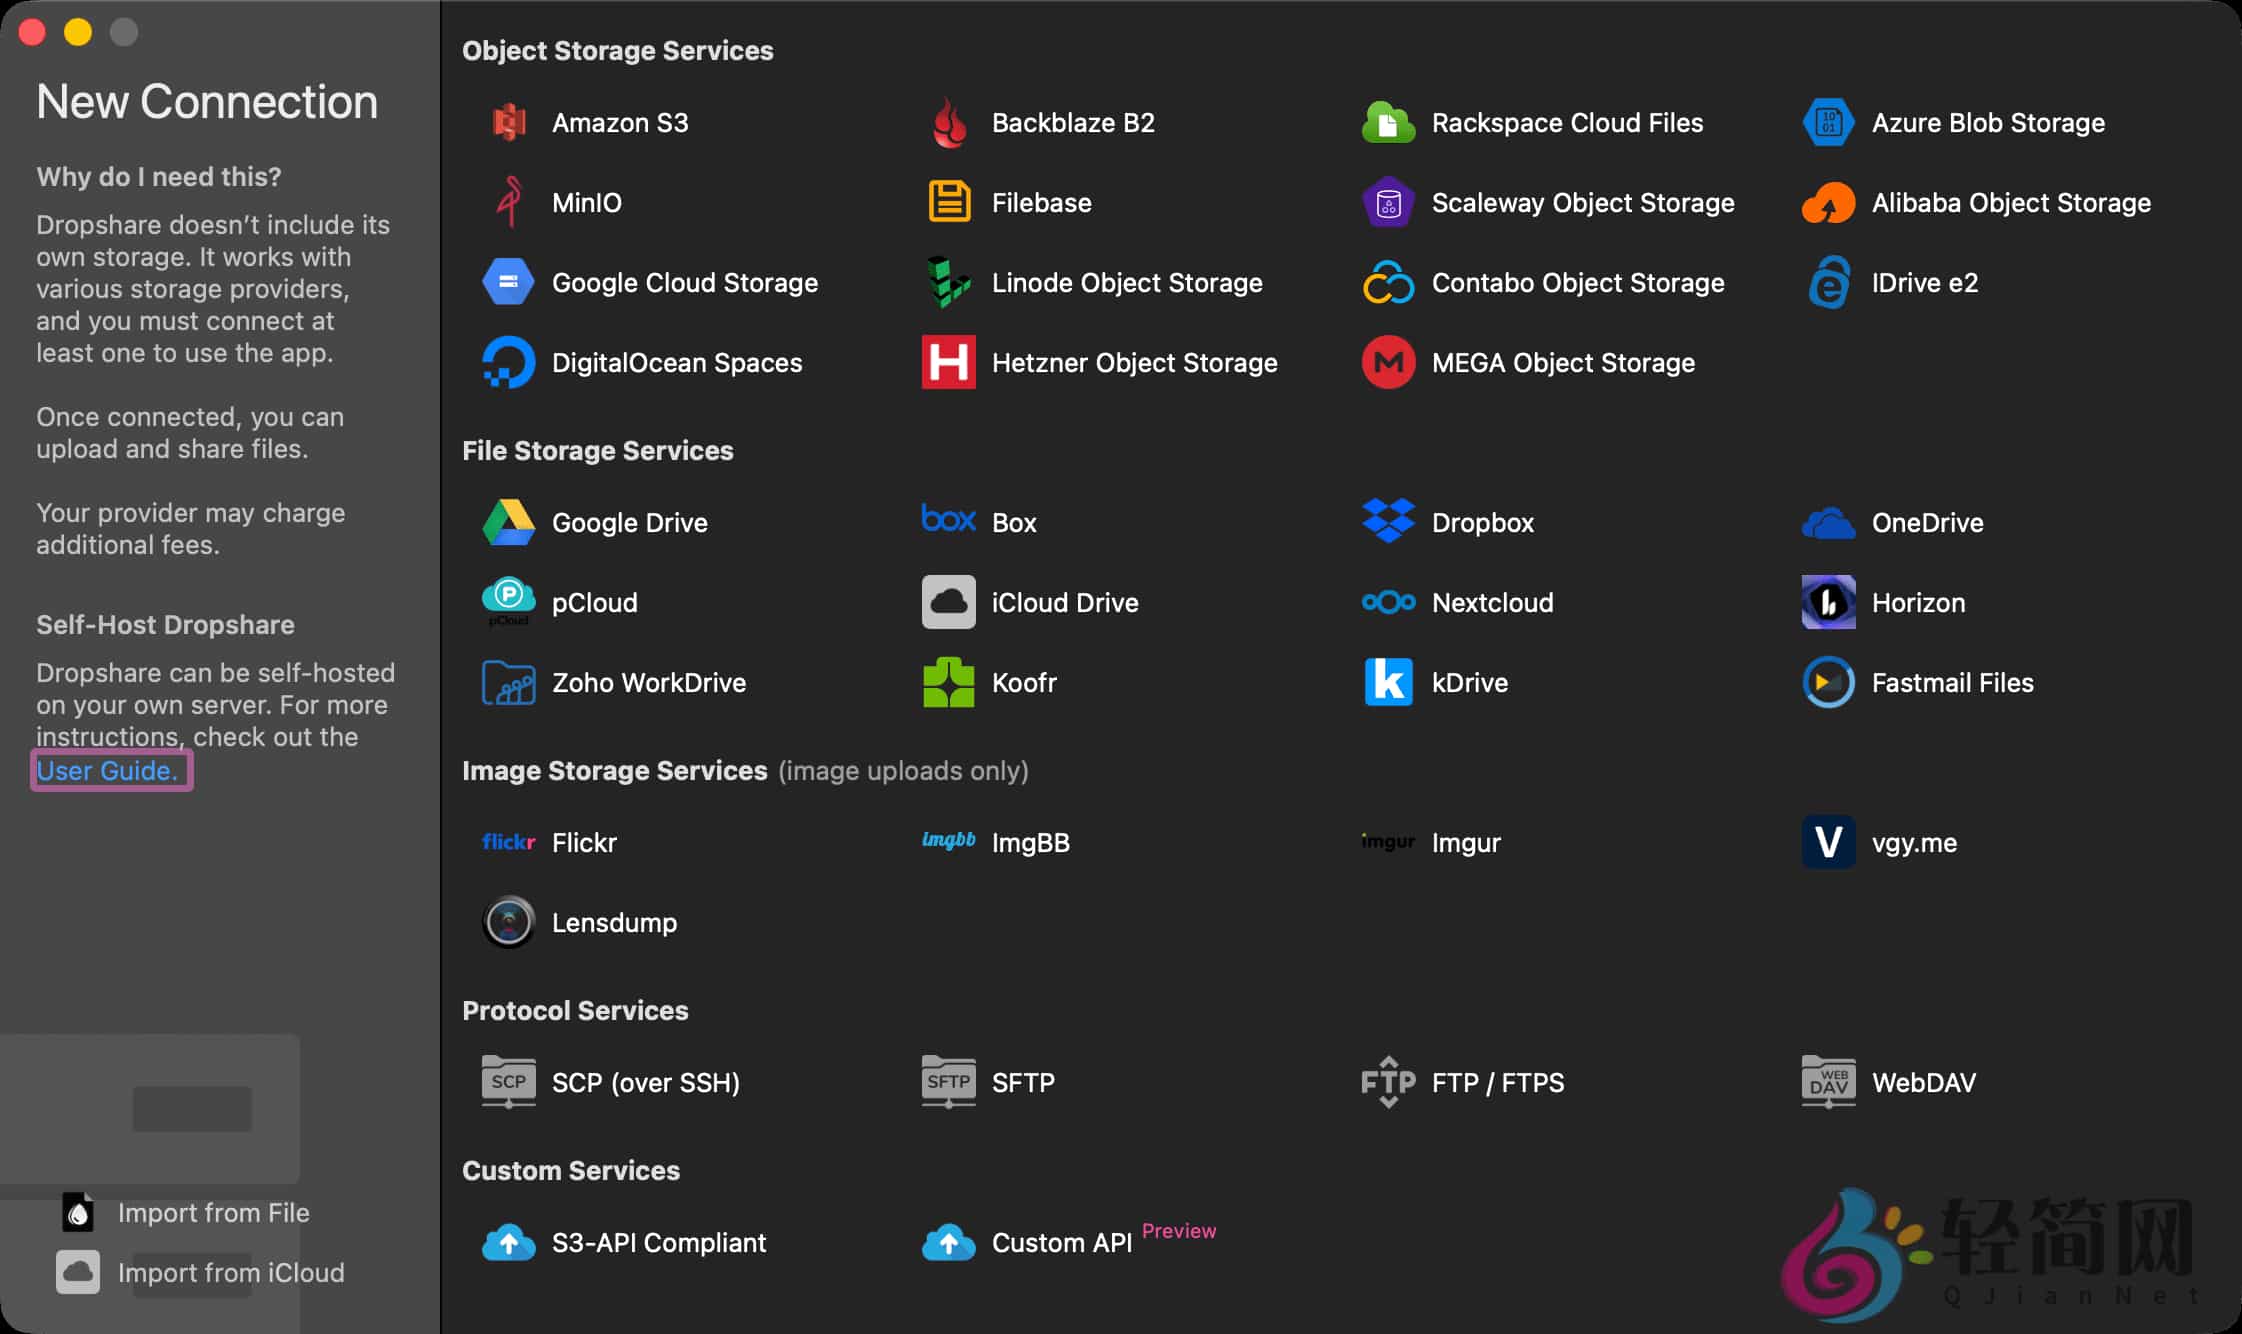Click the Nextcloud label
The image size is (2242, 1334).
[1493, 603]
